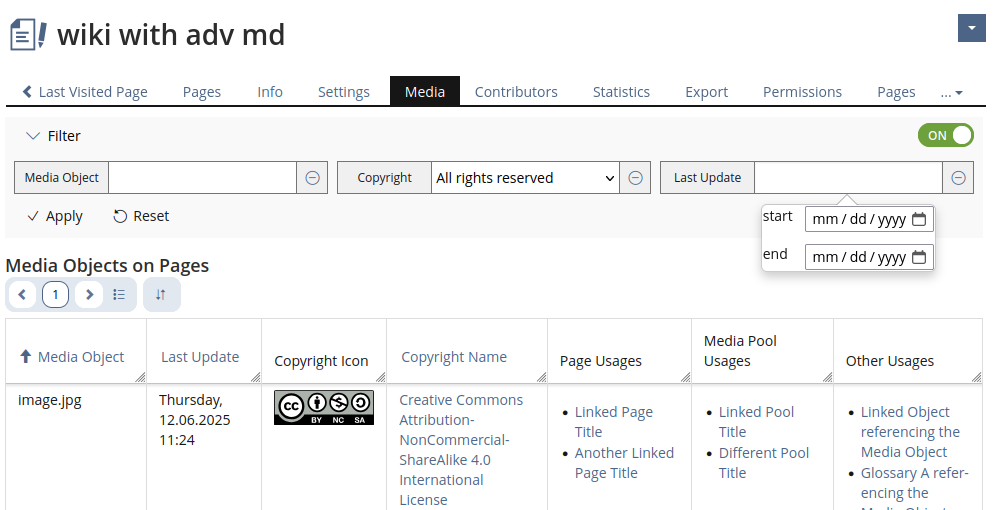Open the rows-per-page list icon
The image size is (996, 510).
pos(119,295)
